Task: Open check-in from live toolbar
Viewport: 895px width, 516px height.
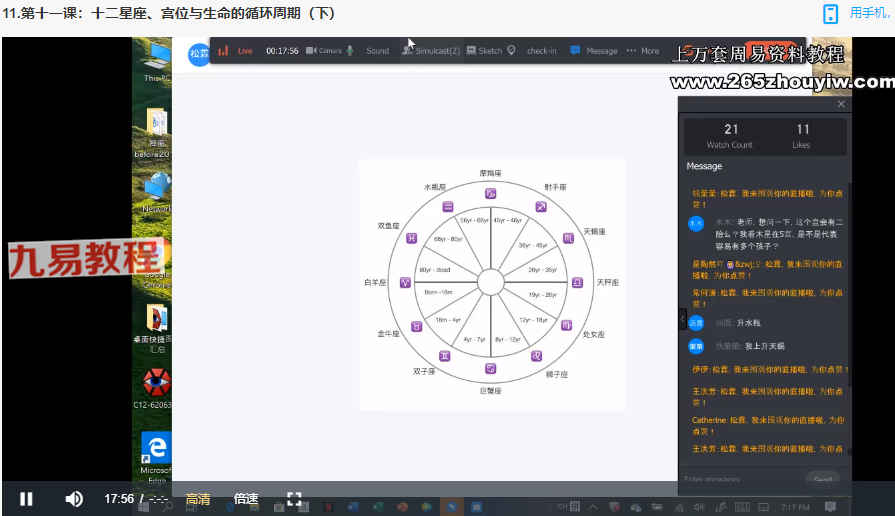Action: tap(542, 51)
